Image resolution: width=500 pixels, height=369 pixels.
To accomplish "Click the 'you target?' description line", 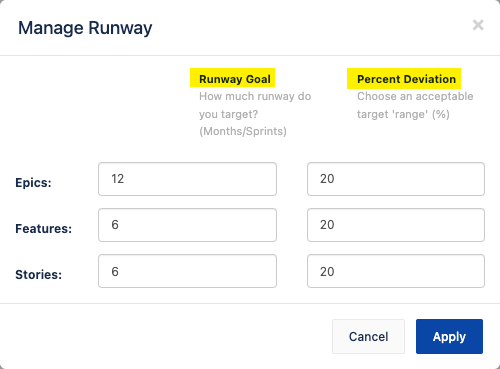I will point(229,114).
